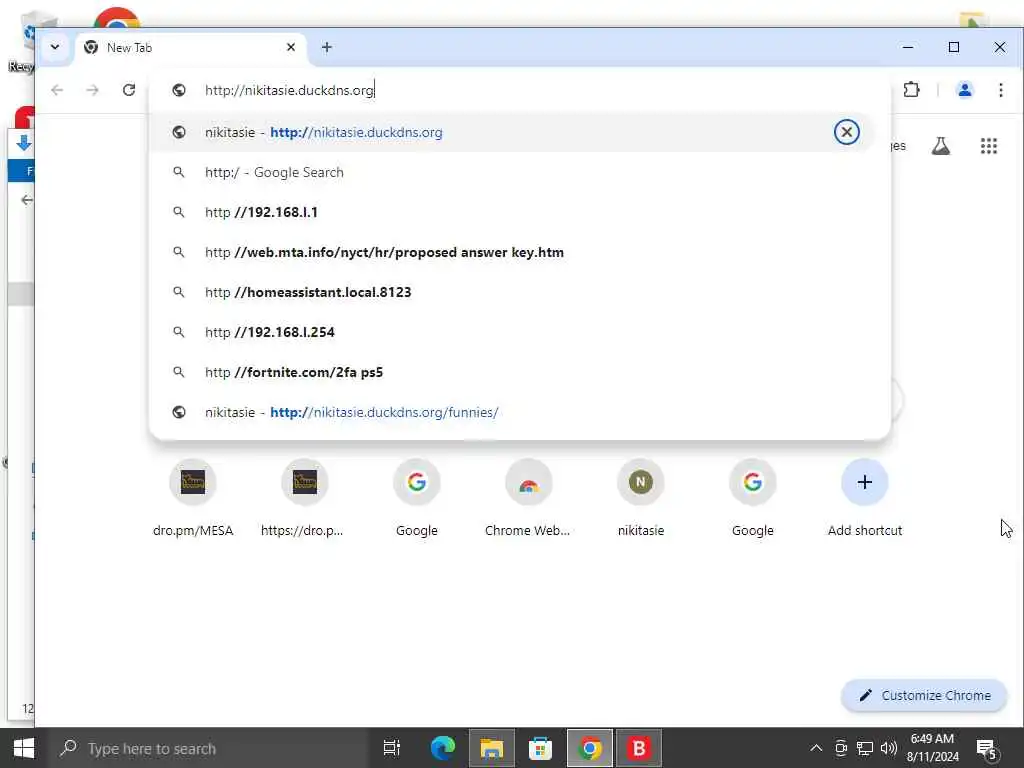Close the New Tab tab
Image resolution: width=1024 pixels, height=768 pixels.
tap(291, 47)
